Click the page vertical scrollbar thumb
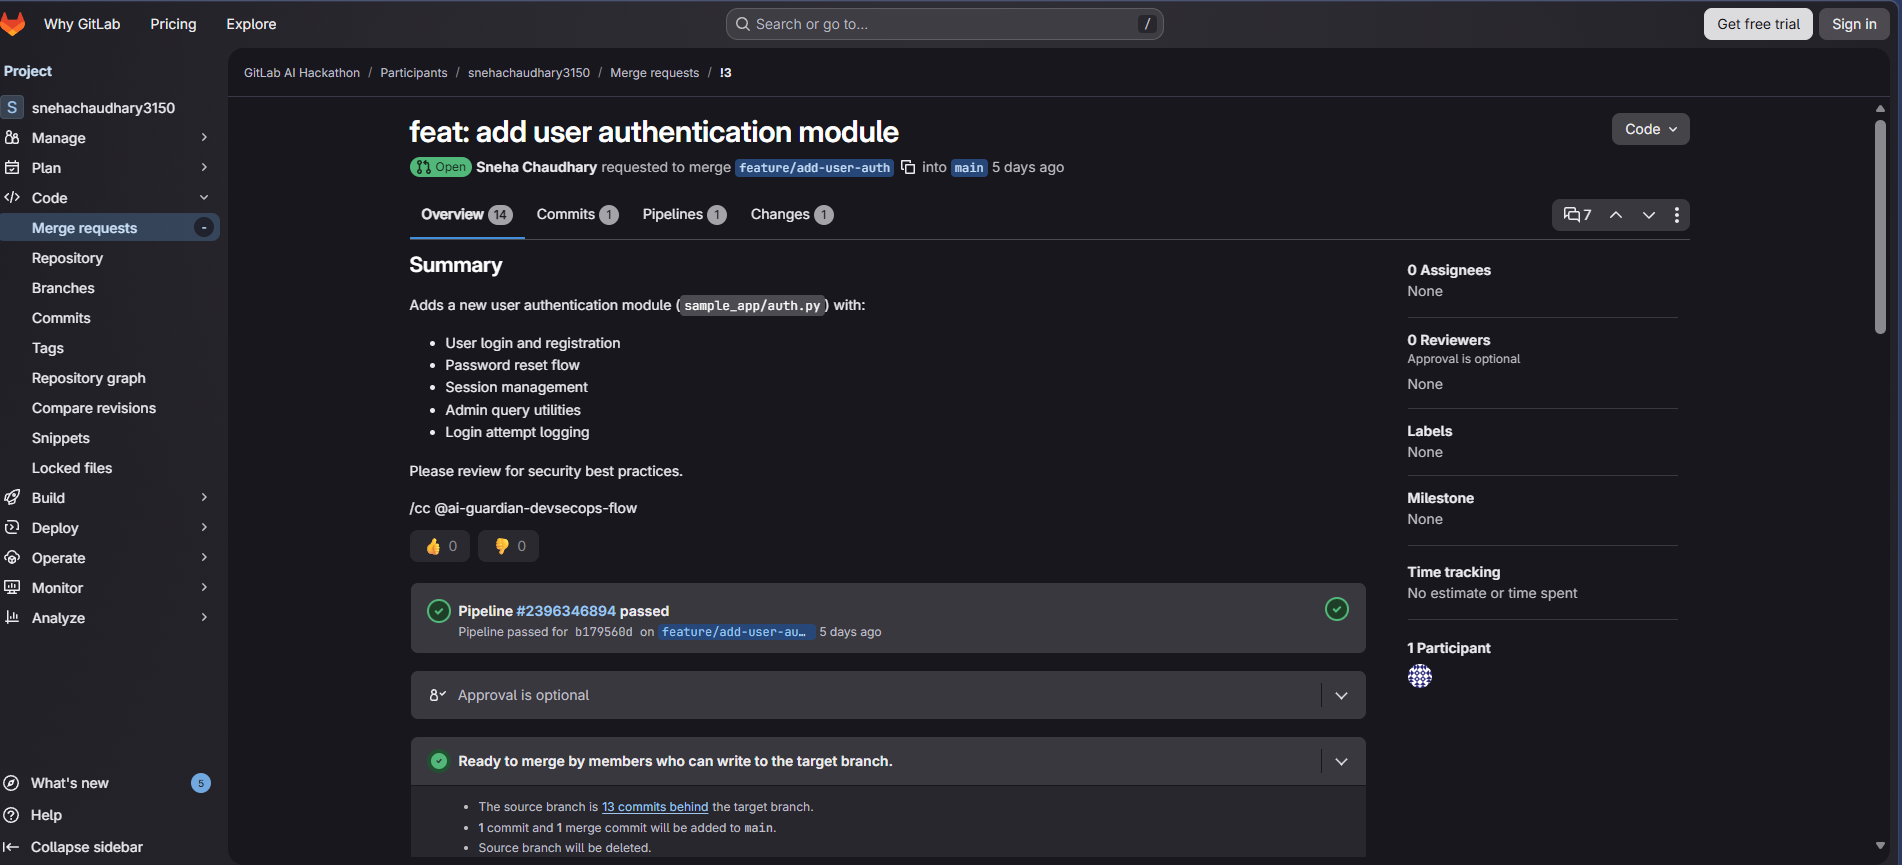The image size is (1902, 865). pyautogui.click(x=1880, y=226)
